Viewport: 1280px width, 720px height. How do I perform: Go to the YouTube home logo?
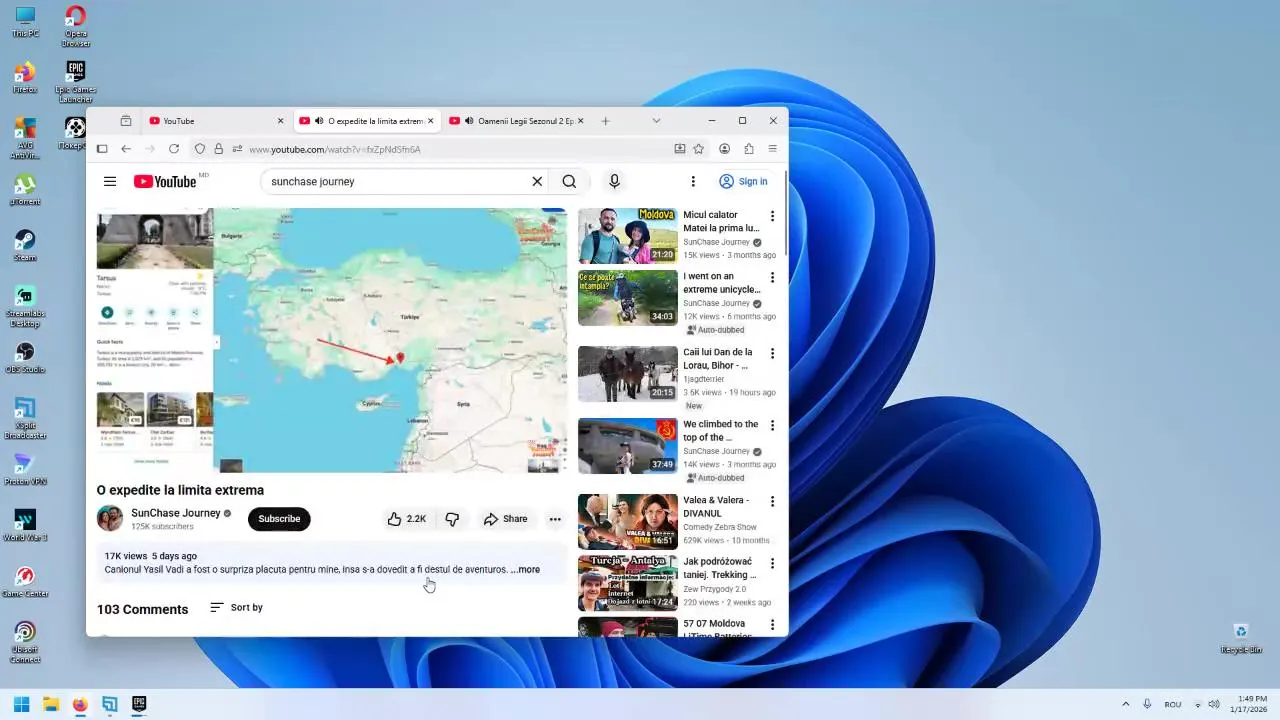point(165,181)
